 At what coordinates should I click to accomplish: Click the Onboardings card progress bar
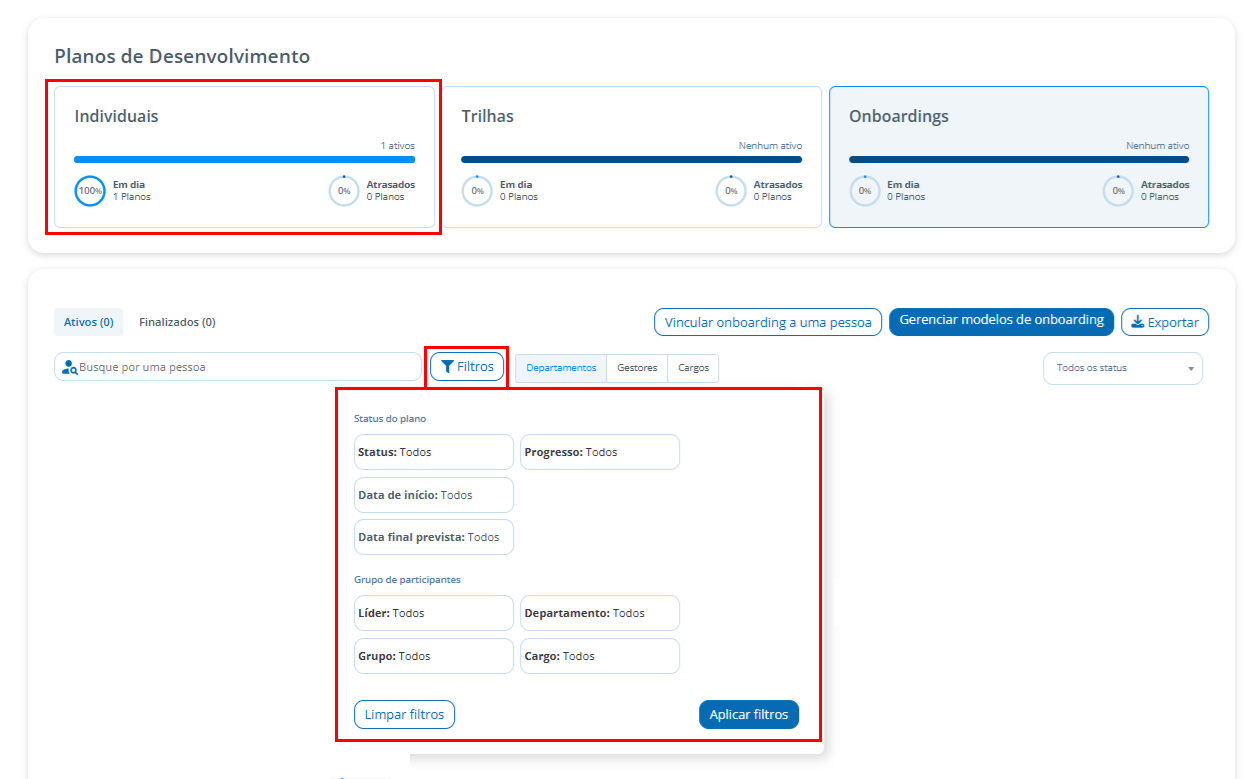tap(1019, 159)
